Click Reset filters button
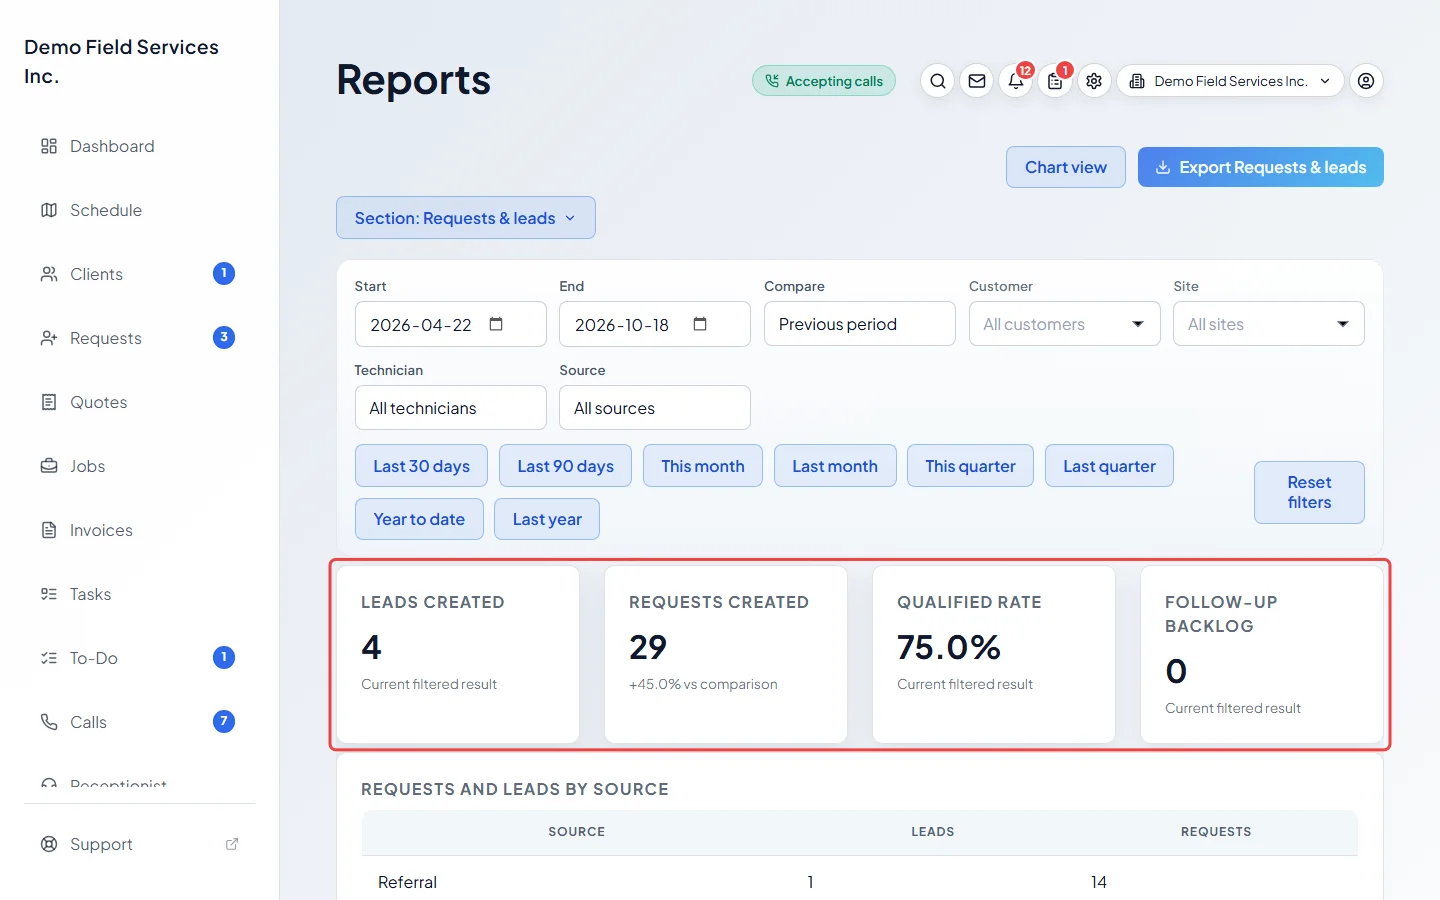This screenshot has width=1440, height=900. [1309, 492]
